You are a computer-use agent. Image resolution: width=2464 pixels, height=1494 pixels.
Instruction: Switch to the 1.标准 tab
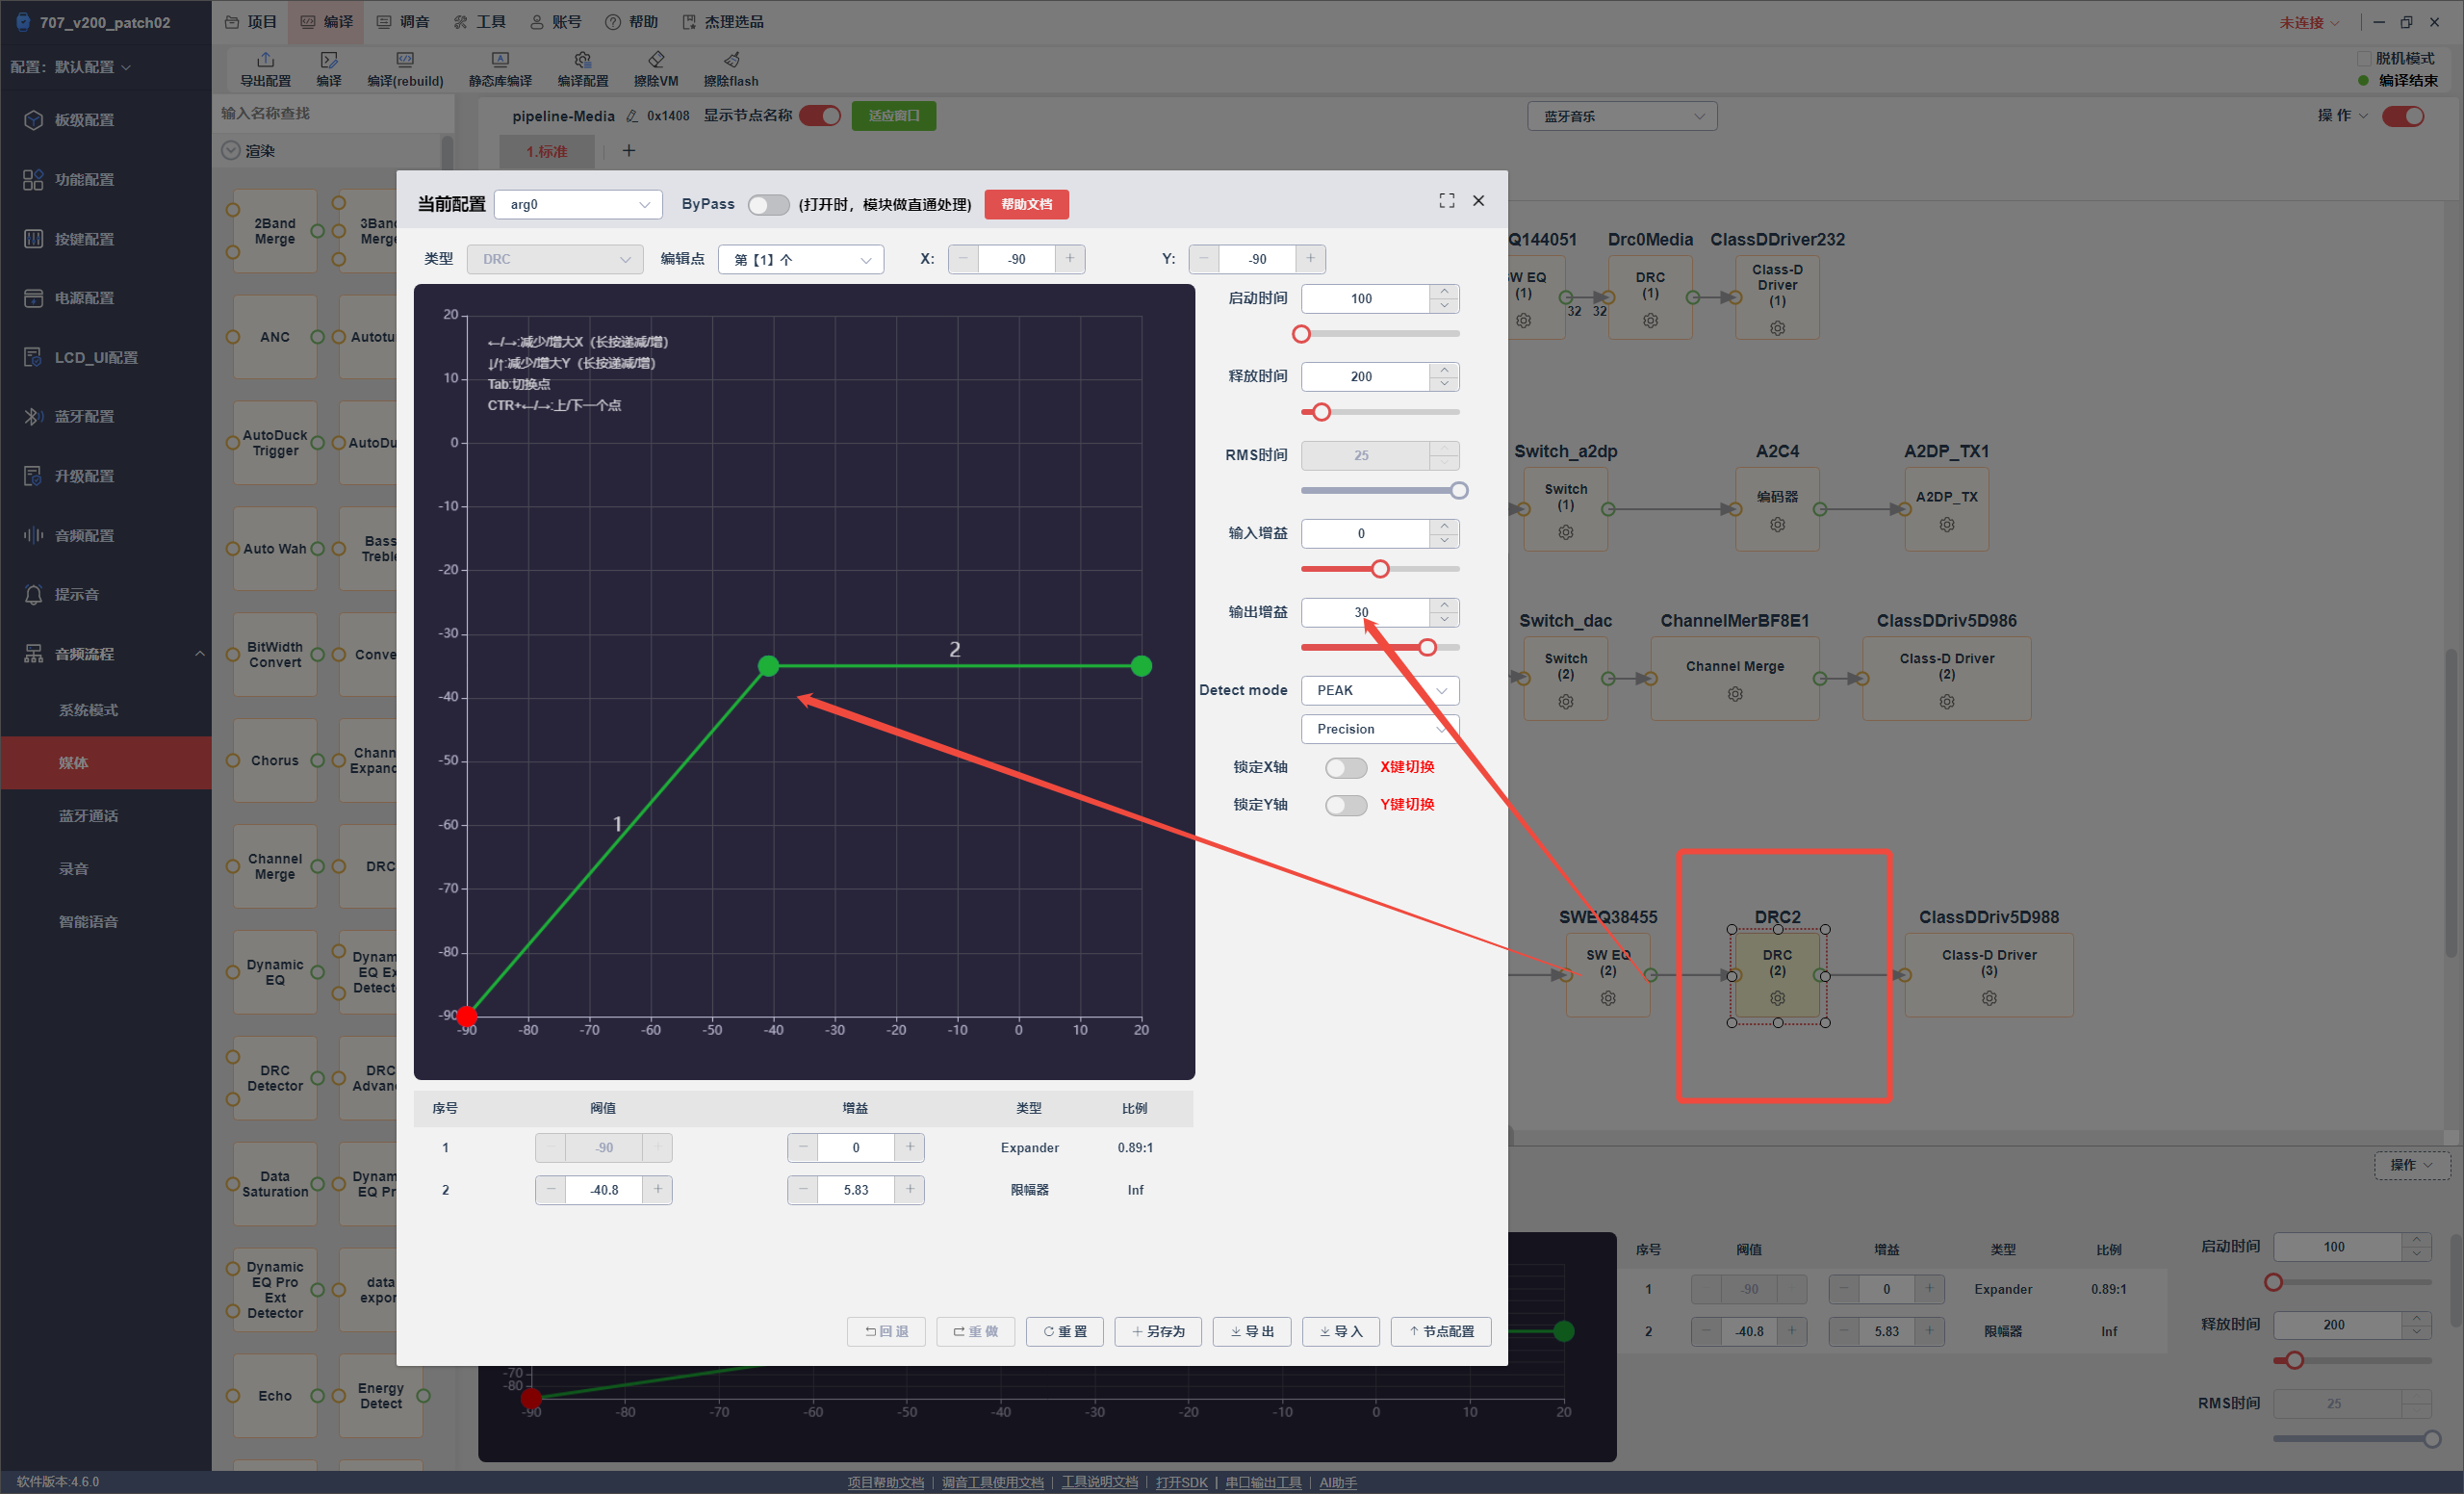pyautogui.click(x=547, y=151)
